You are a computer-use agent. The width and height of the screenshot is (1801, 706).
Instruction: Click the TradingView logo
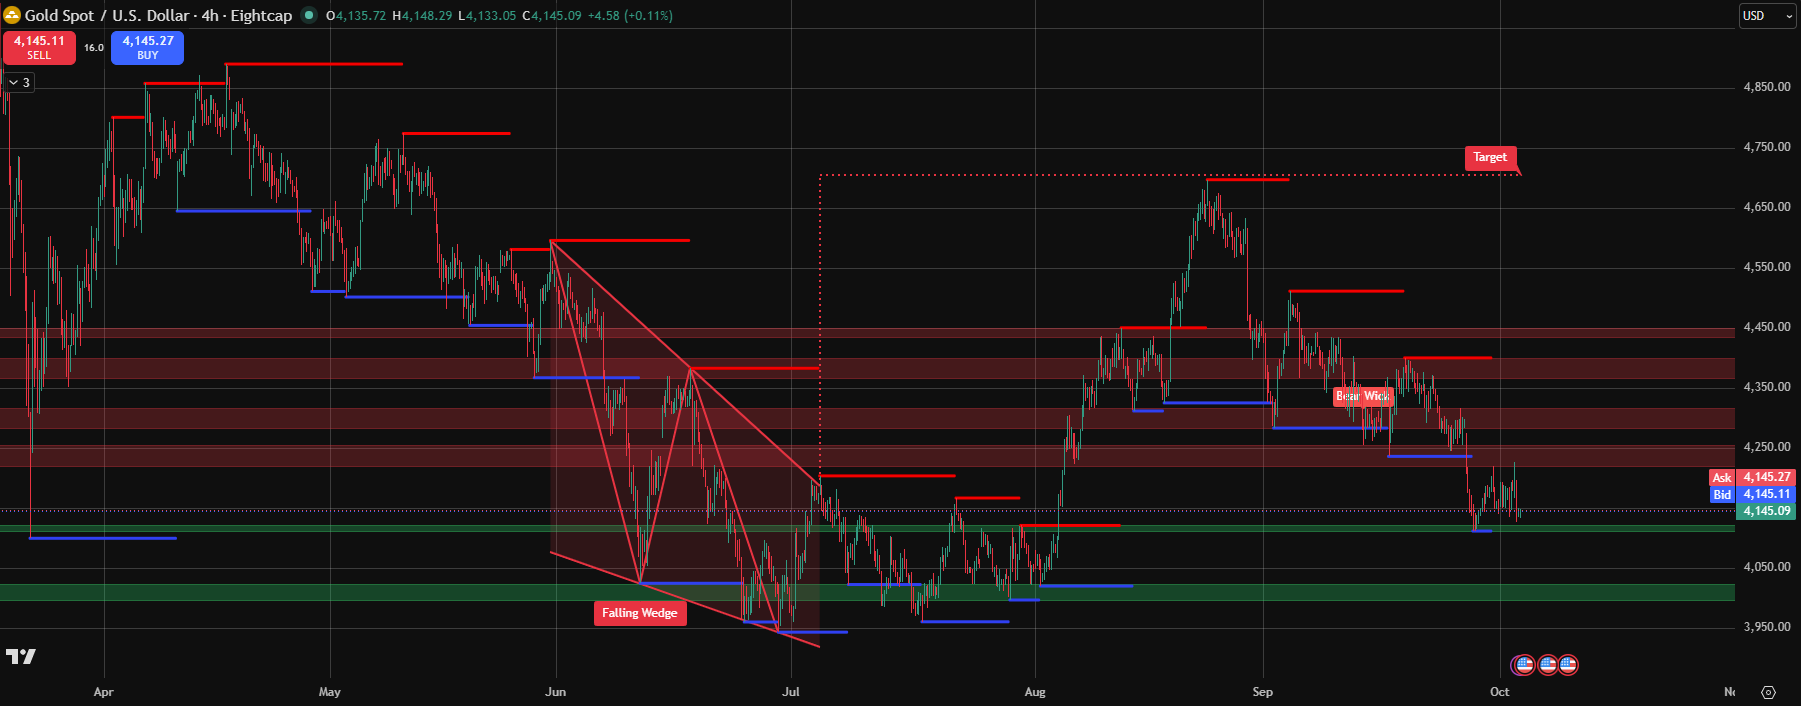tap(21, 656)
